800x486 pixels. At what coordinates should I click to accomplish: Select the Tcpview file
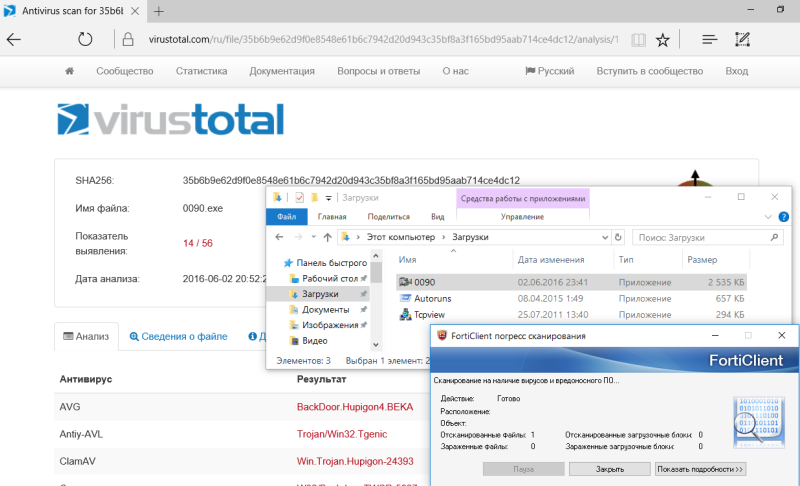click(571, 315)
